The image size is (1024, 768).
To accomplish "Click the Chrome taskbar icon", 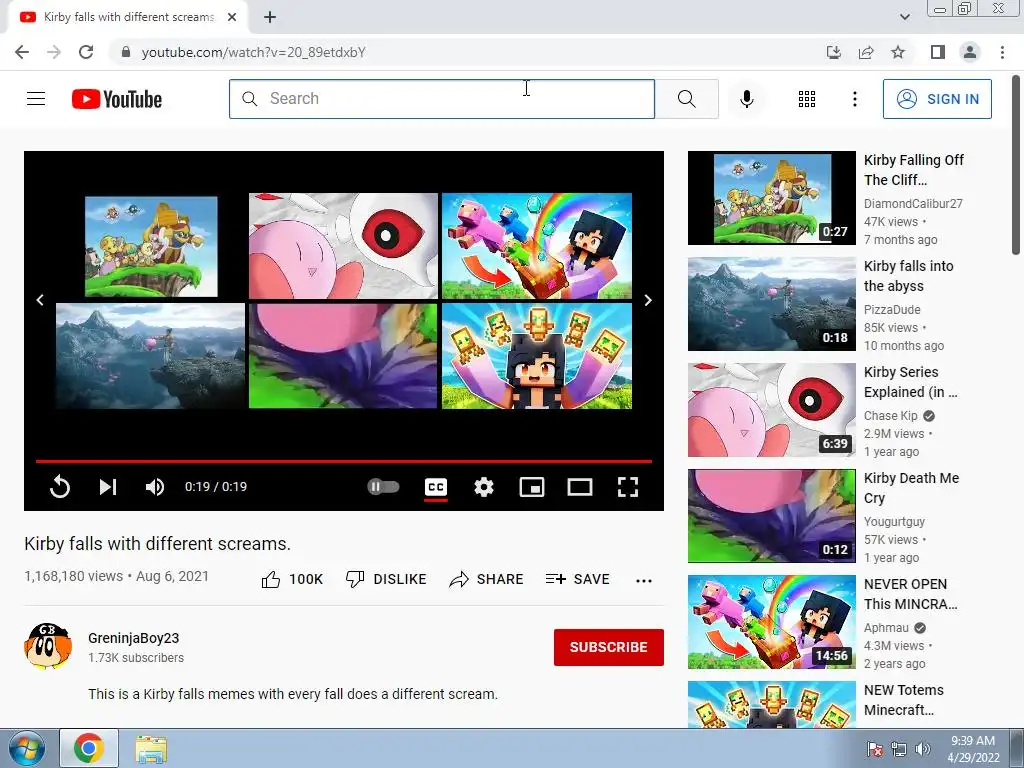I will click(89, 748).
